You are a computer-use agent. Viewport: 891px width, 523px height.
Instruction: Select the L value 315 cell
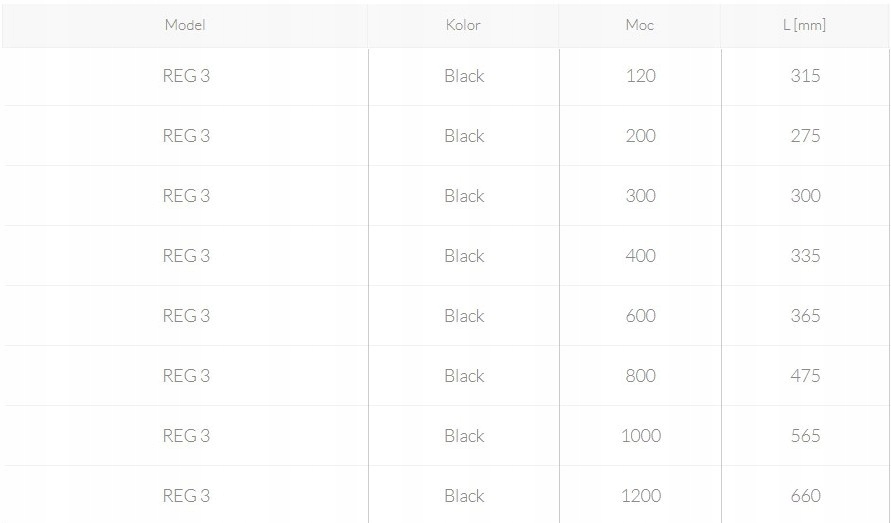(805, 76)
